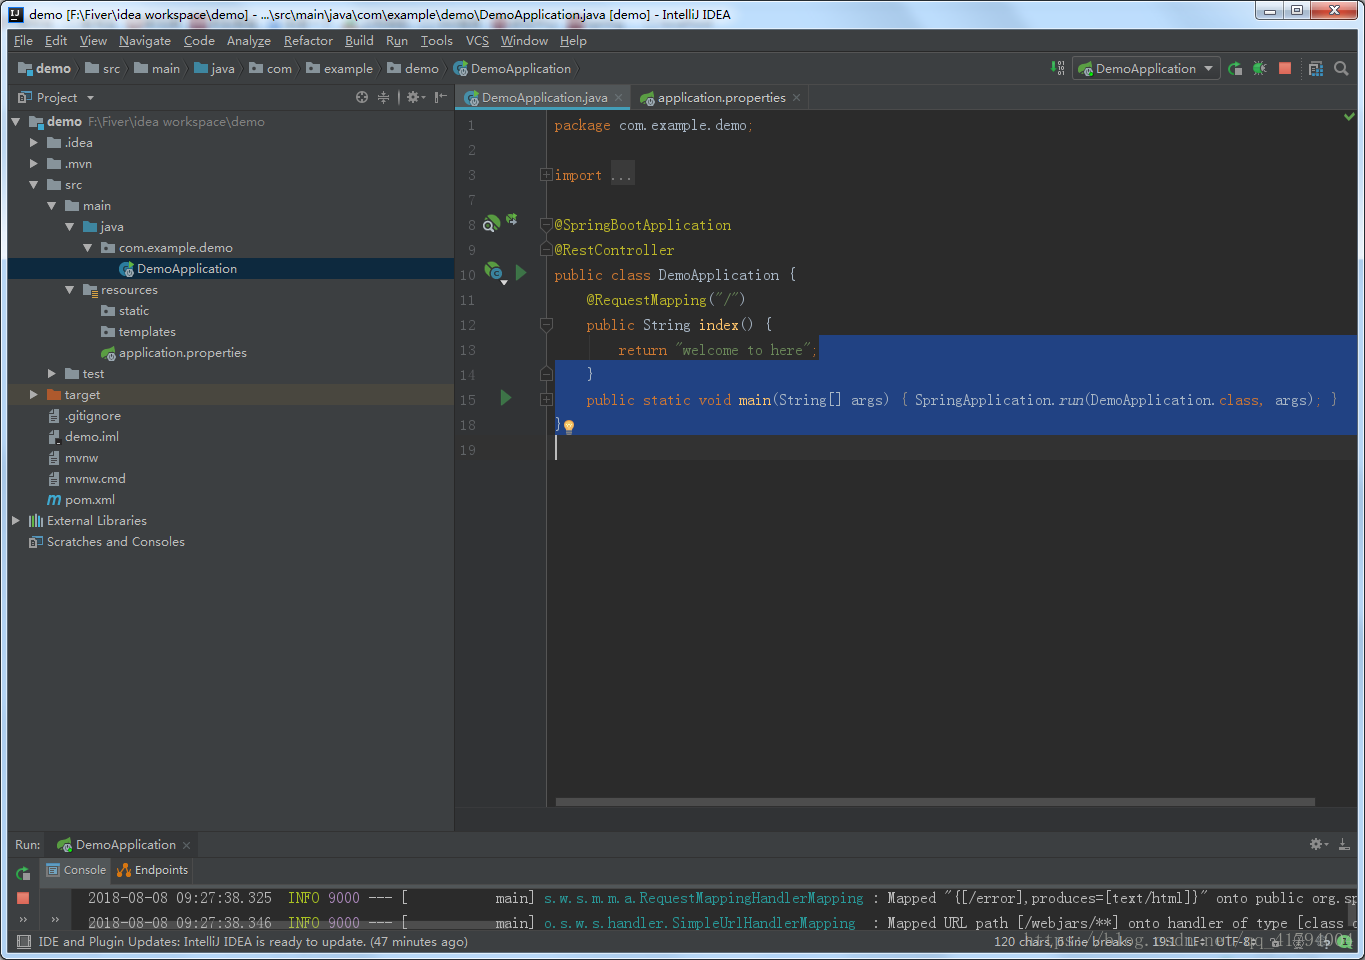Open Search Everywhere magnifier
Viewport: 1365px width, 960px height.
(x=1343, y=68)
